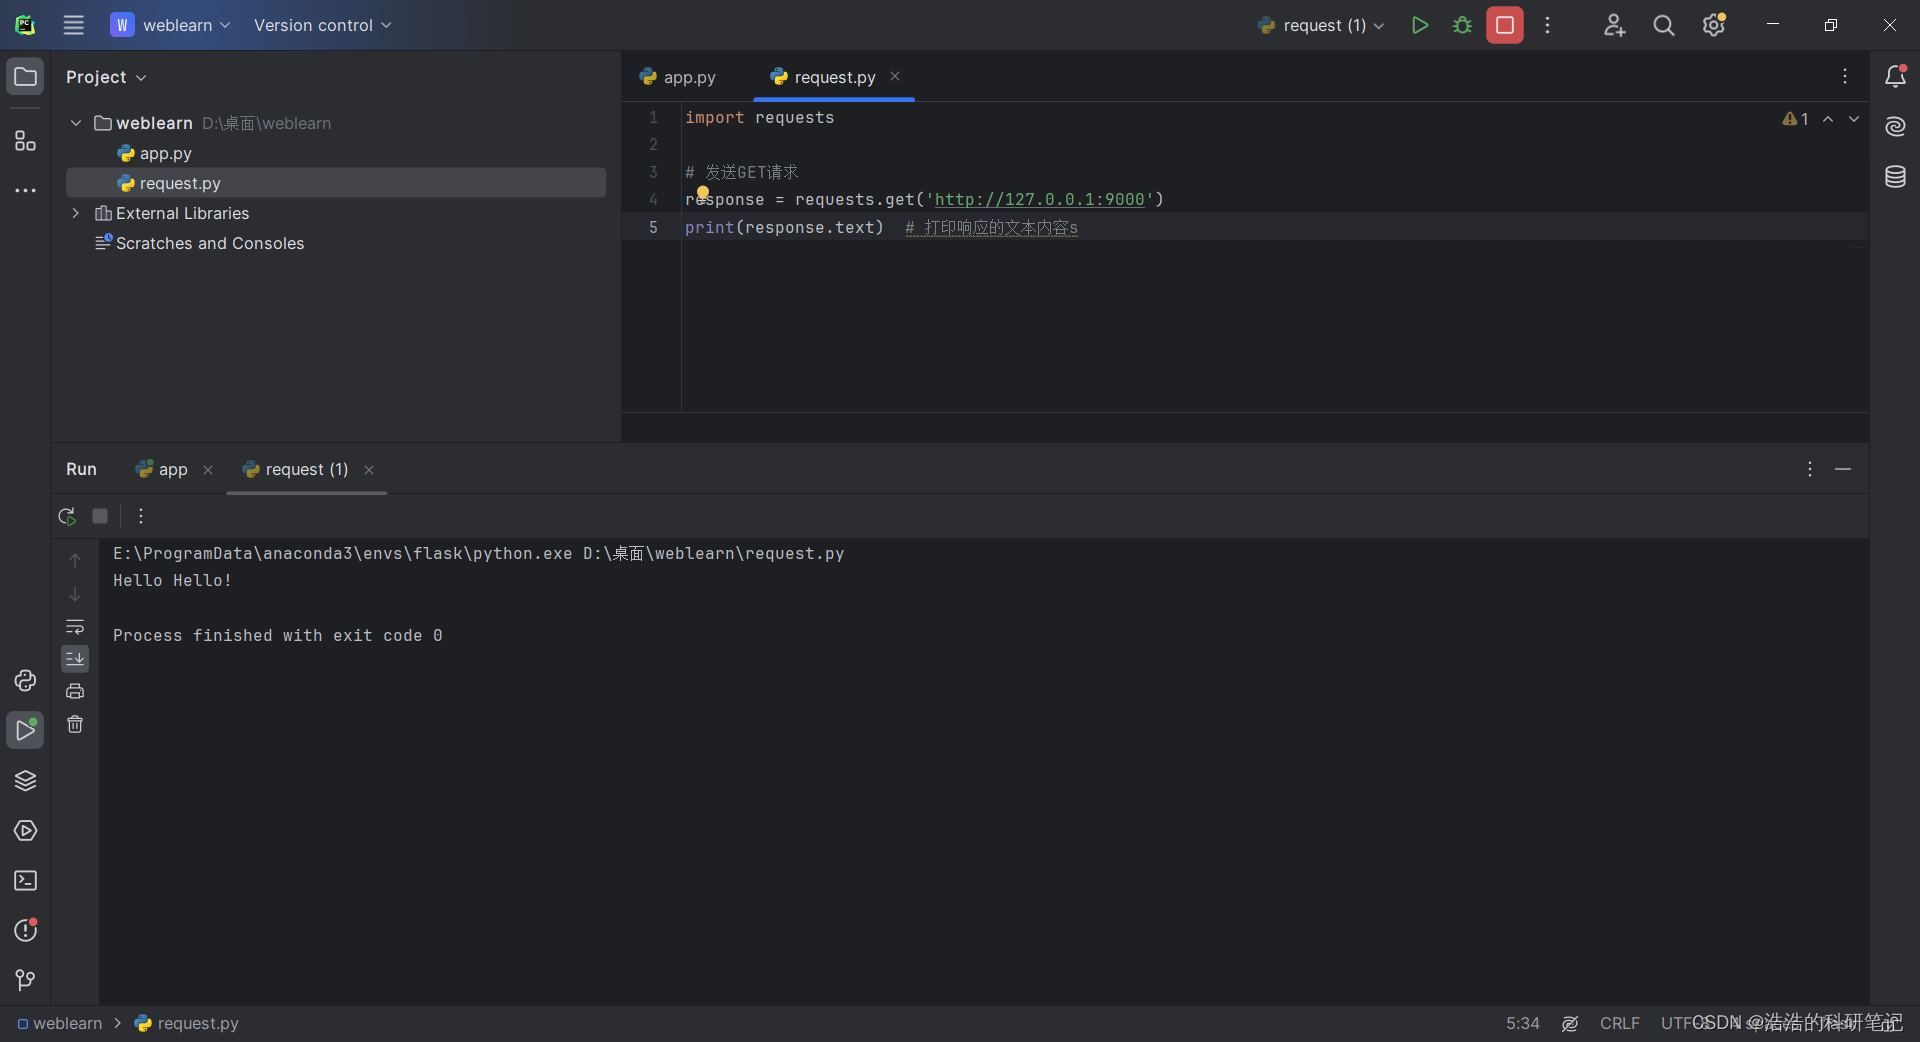Open Terminal tool window
Viewport: 1920px width, 1042px height.
coord(25,881)
